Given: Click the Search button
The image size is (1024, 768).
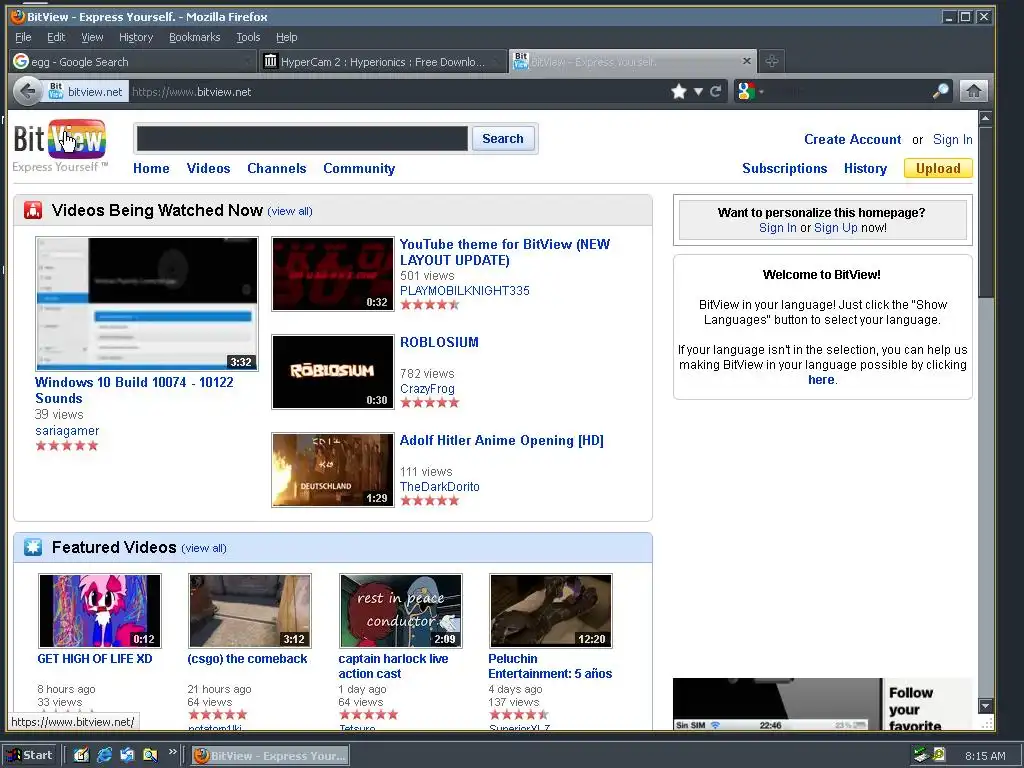Looking at the screenshot, I should 503,138.
